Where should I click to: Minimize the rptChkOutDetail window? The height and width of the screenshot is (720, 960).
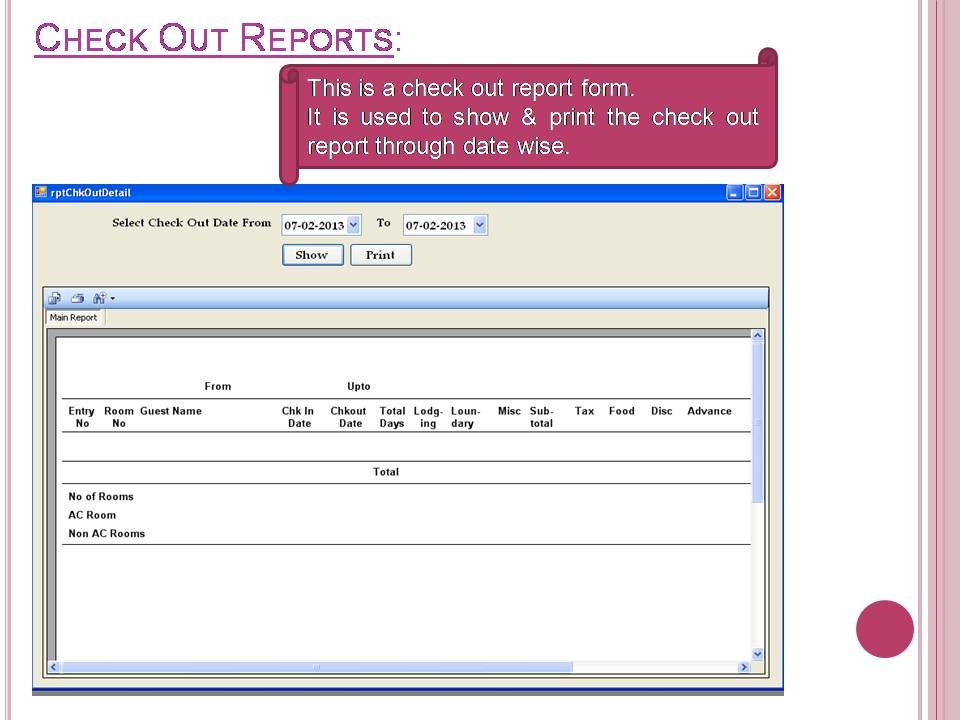[734, 192]
